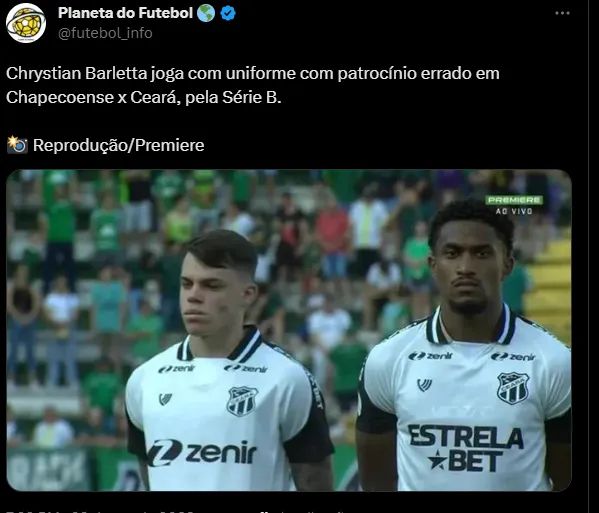Click the PREMIERE logo in the image
The width and height of the screenshot is (599, 513).
tap(514, 200)
